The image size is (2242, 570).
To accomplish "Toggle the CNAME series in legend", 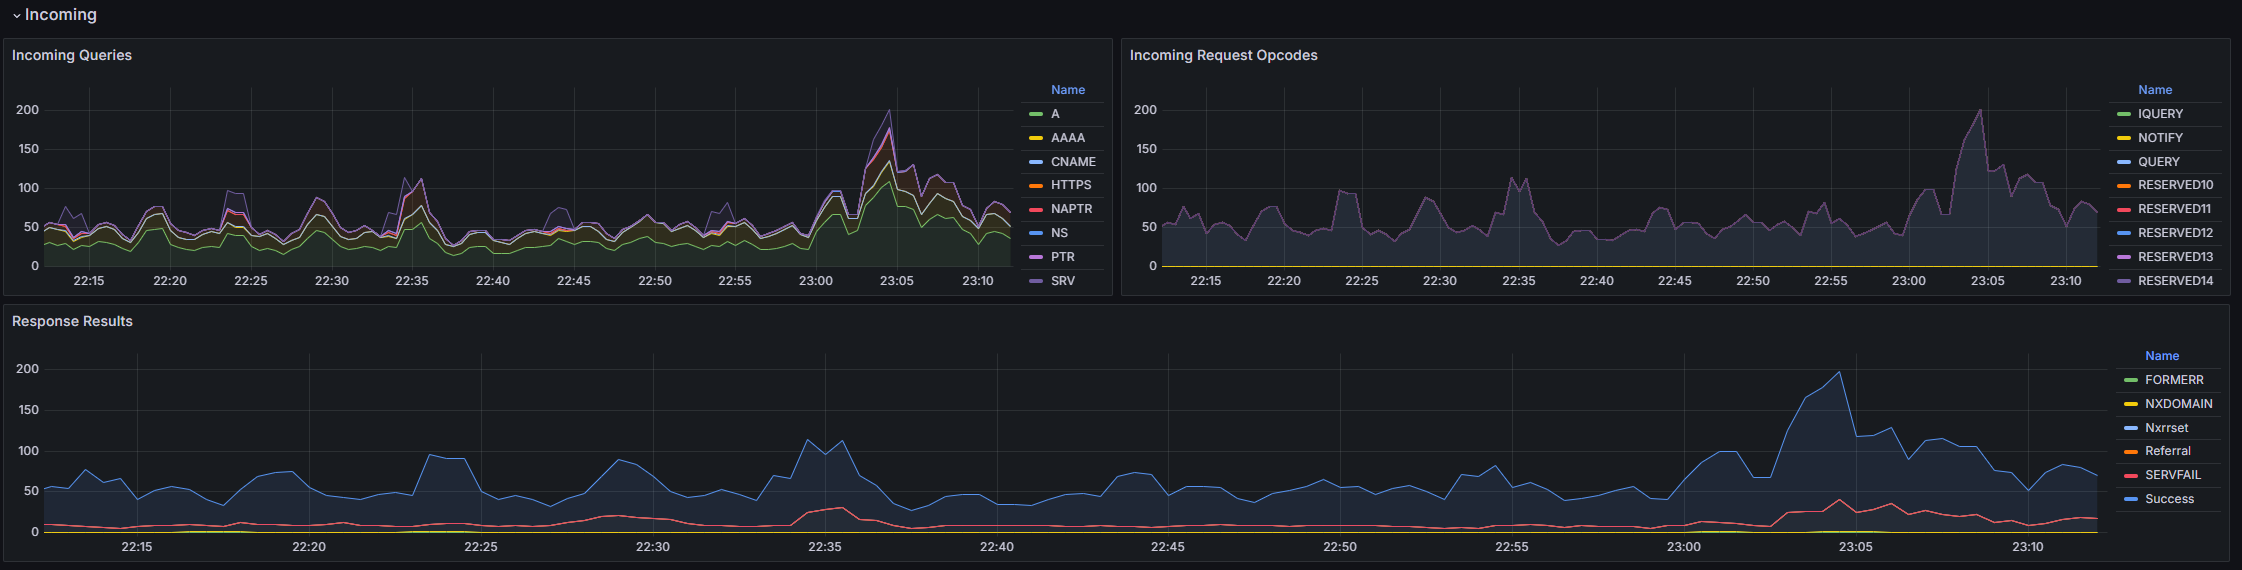I will click(x=1073, y=162).
